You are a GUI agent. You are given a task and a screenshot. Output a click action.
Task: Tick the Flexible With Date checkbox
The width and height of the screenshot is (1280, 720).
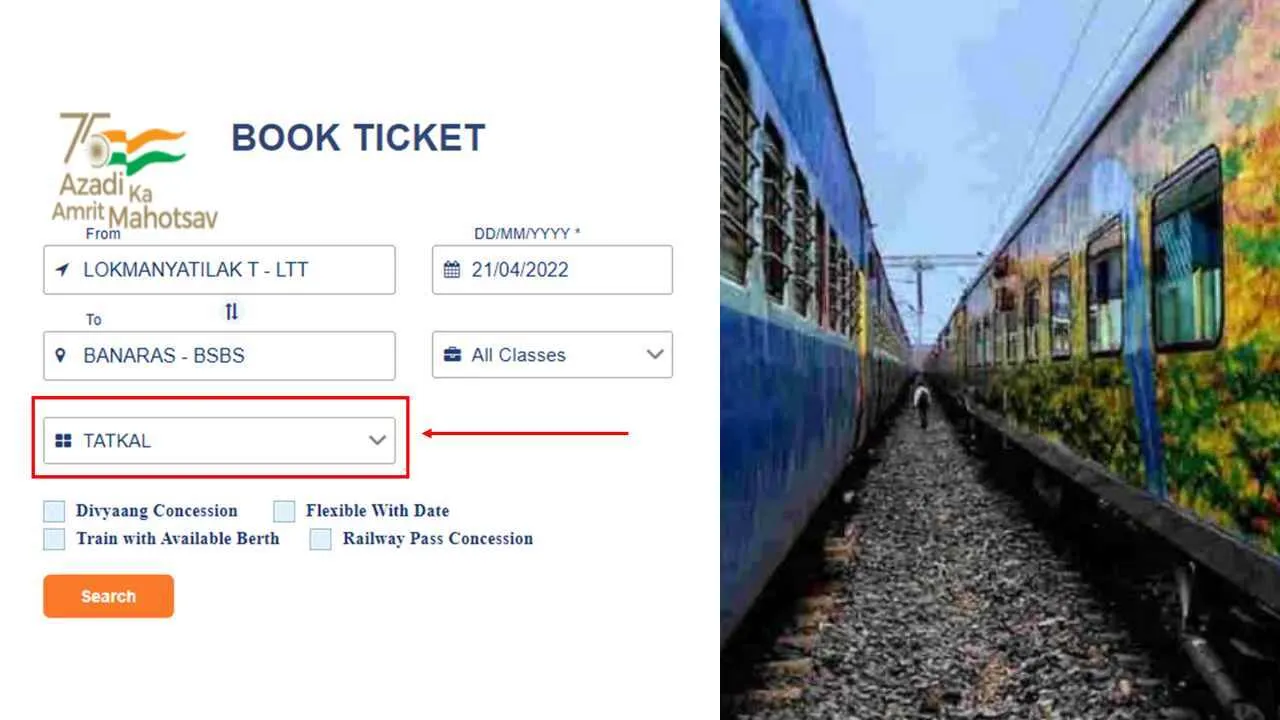(284, 511)
